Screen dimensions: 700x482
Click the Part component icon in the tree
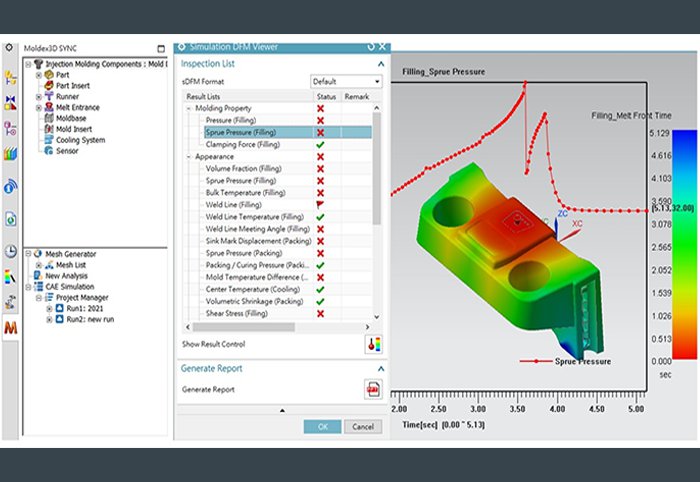coord(49,75)
